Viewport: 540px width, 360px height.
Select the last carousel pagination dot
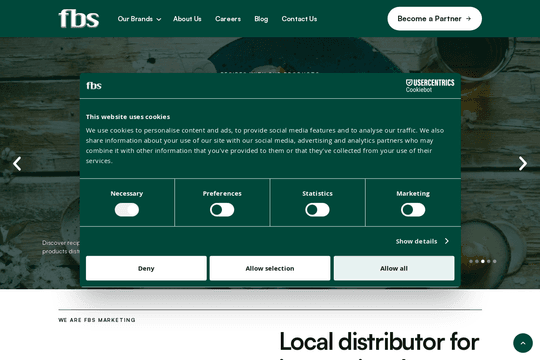[495, 261]
